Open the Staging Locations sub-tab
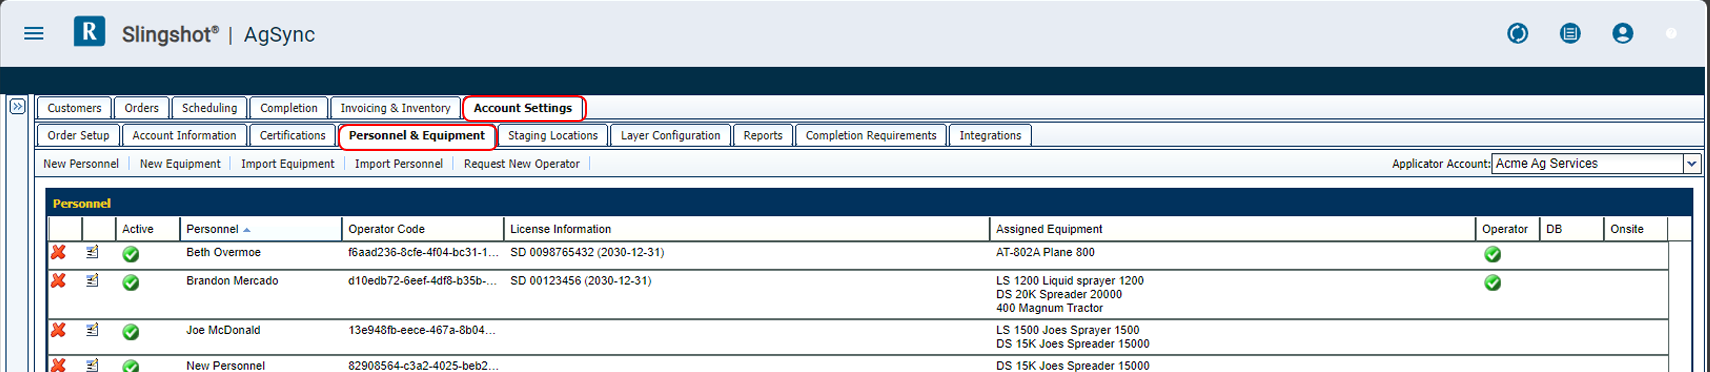Image resolution: width=1710 pixels, height=372 pixels. coord(552,135)
